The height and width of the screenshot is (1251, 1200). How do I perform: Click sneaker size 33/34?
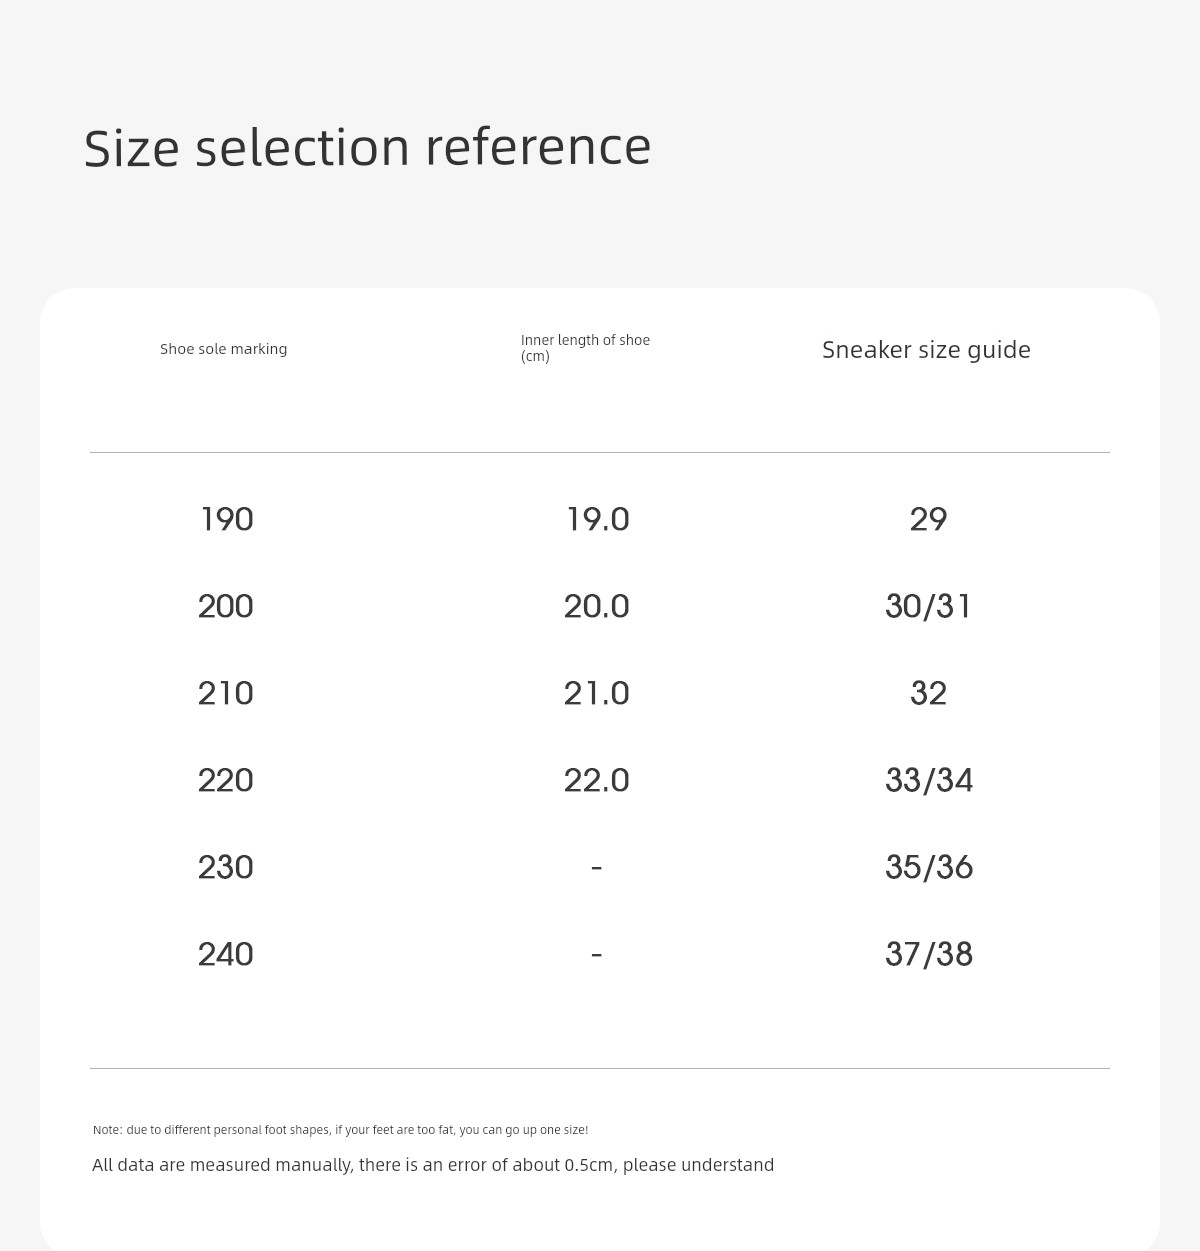pyautogui.click(x=929, y=780)
